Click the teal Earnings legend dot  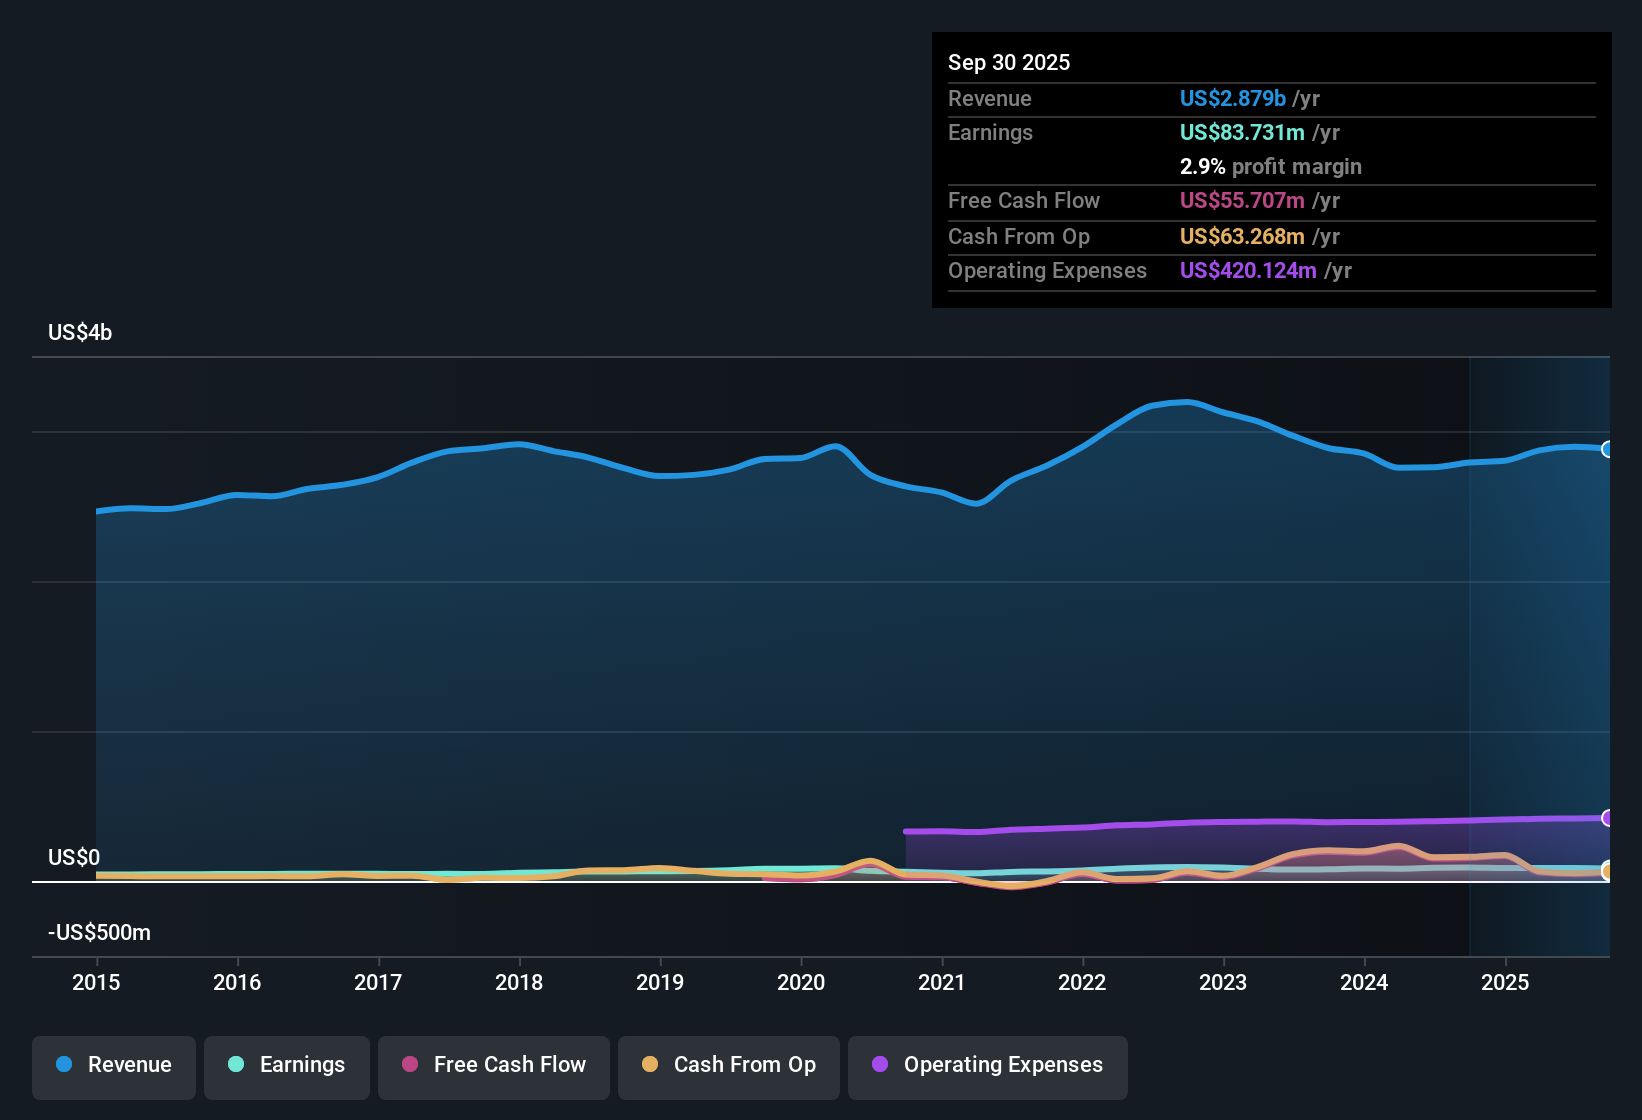coord(236,1064)
